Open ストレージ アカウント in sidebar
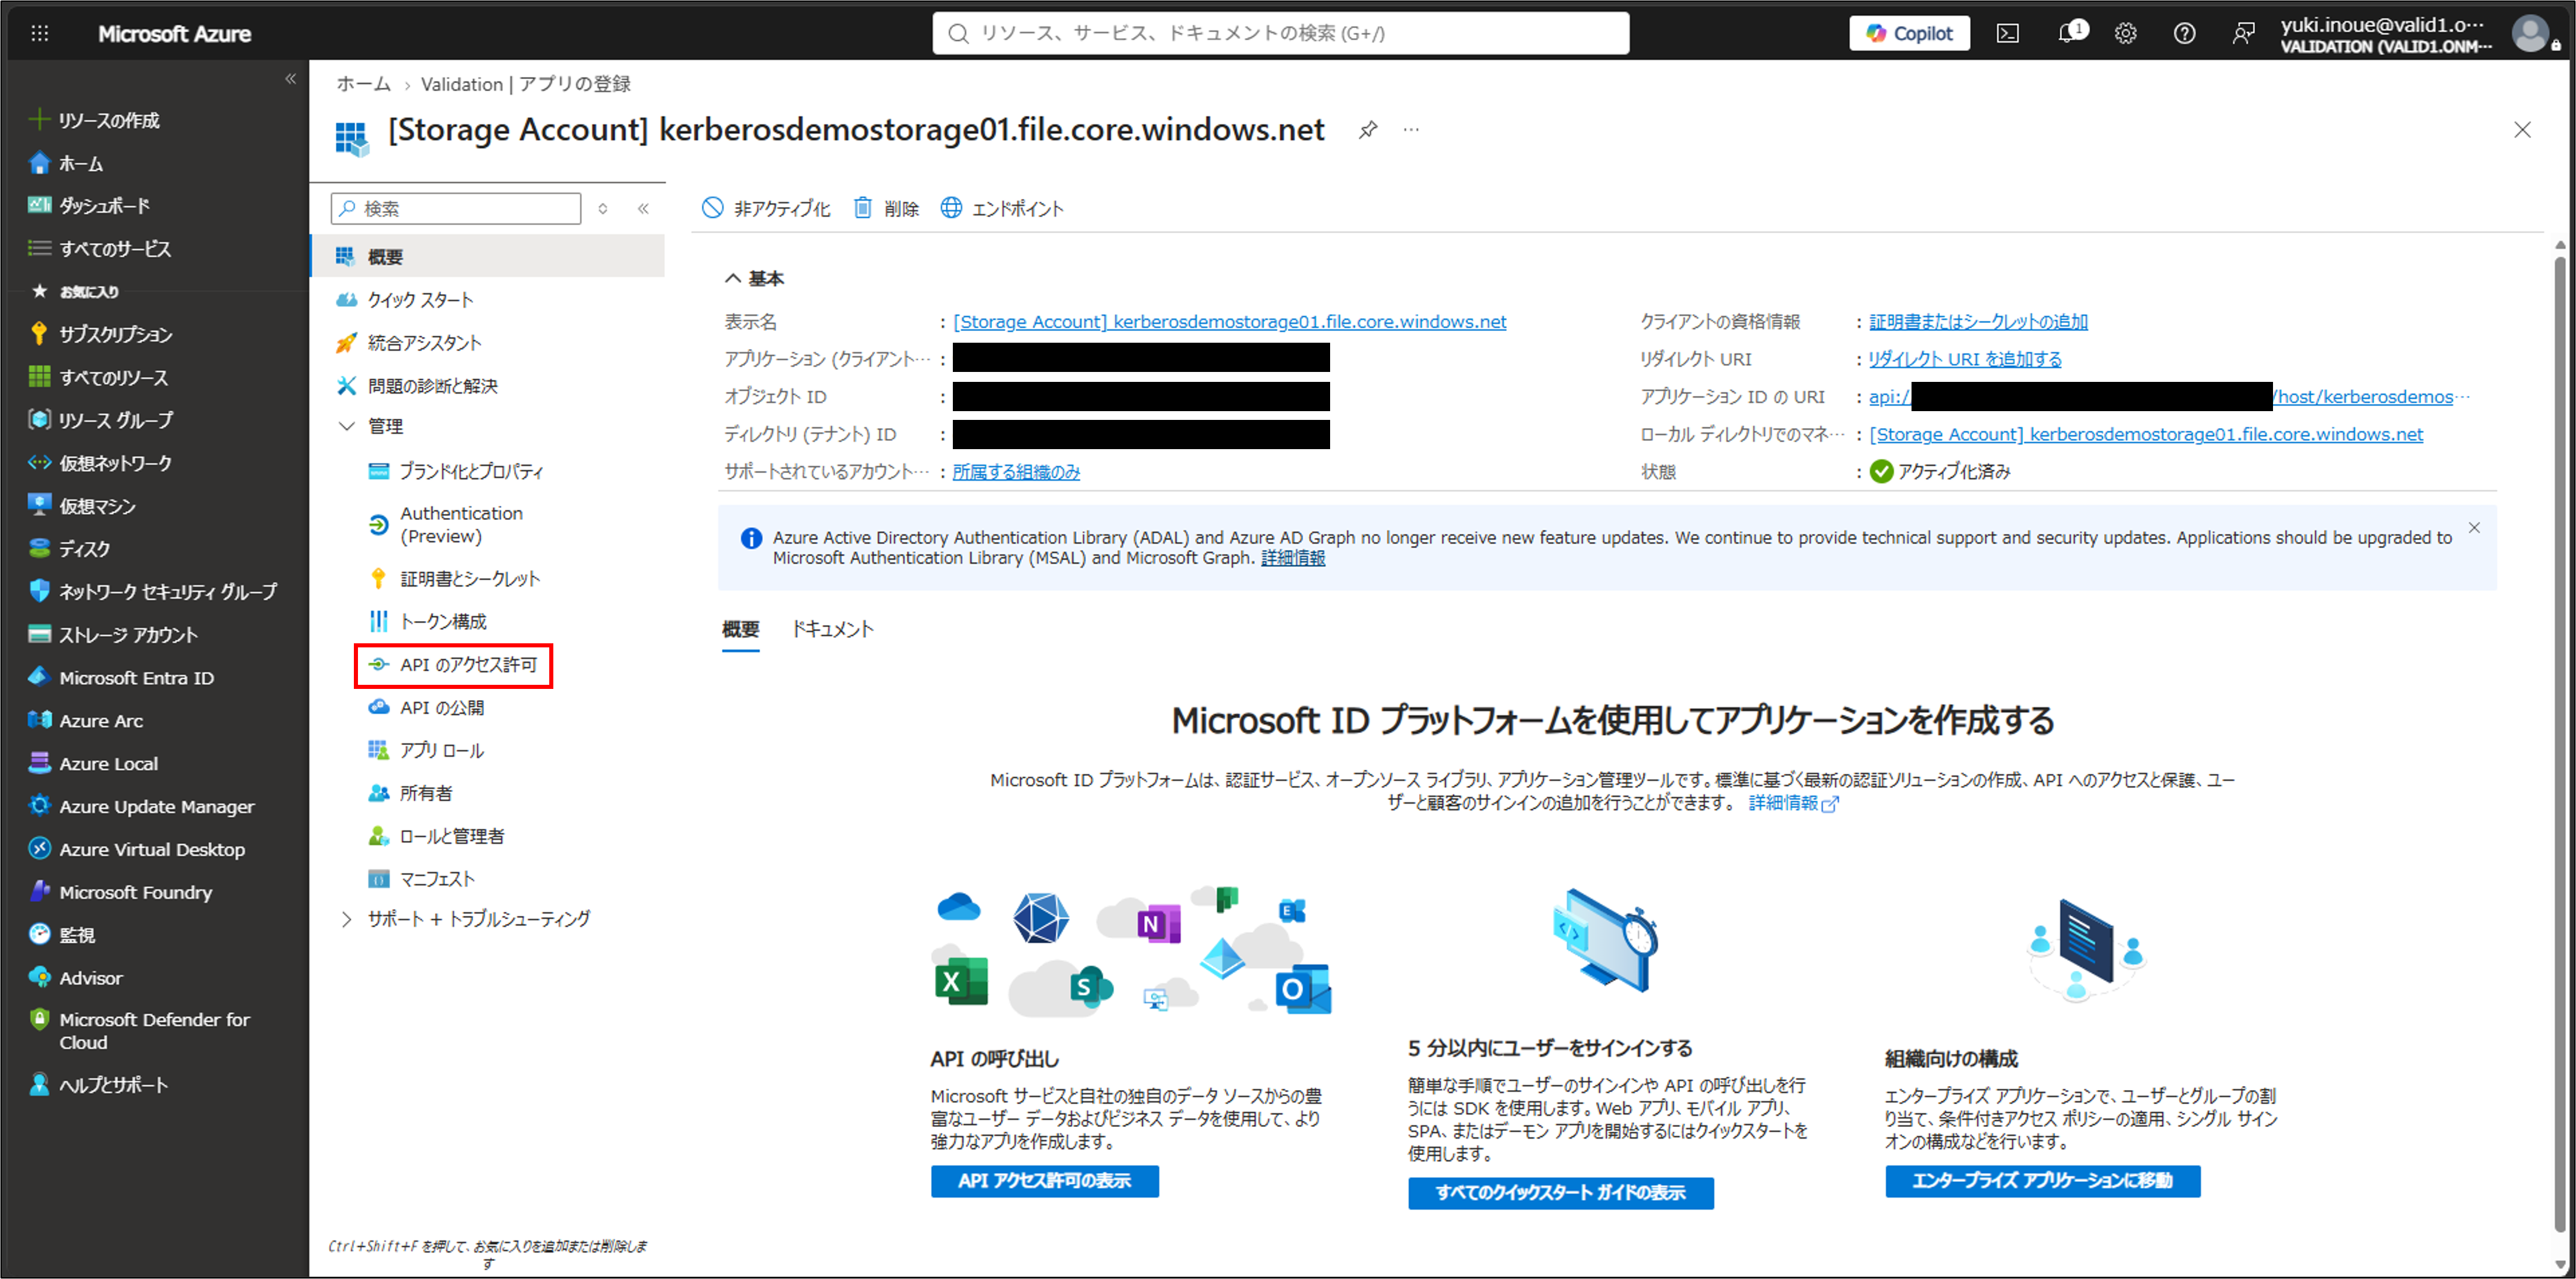2576x1279 pixels. coord(114,634)
